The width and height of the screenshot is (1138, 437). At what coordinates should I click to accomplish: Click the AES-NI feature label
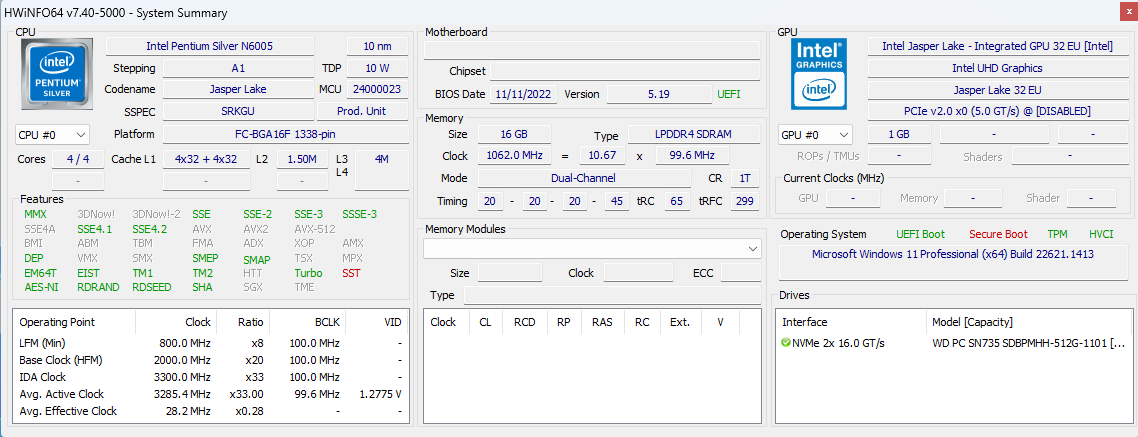tap(41, 287)
